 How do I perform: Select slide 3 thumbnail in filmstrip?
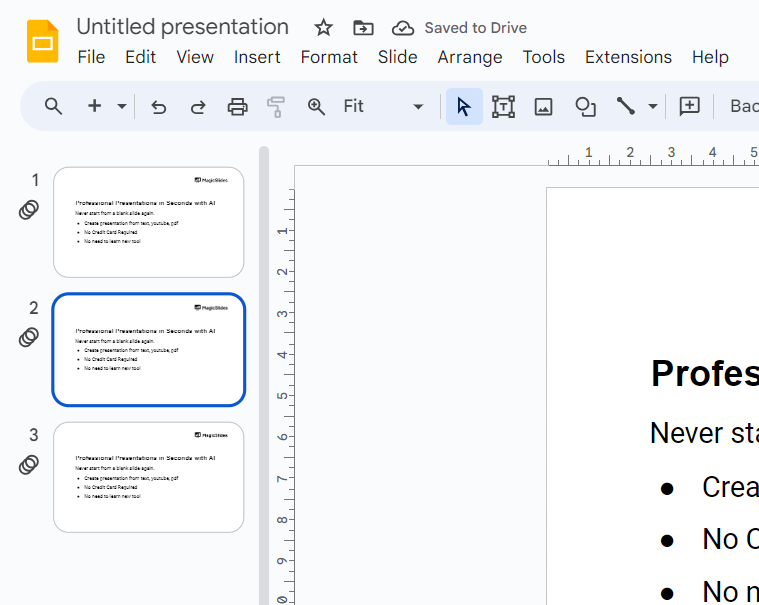tap(148, 477)
